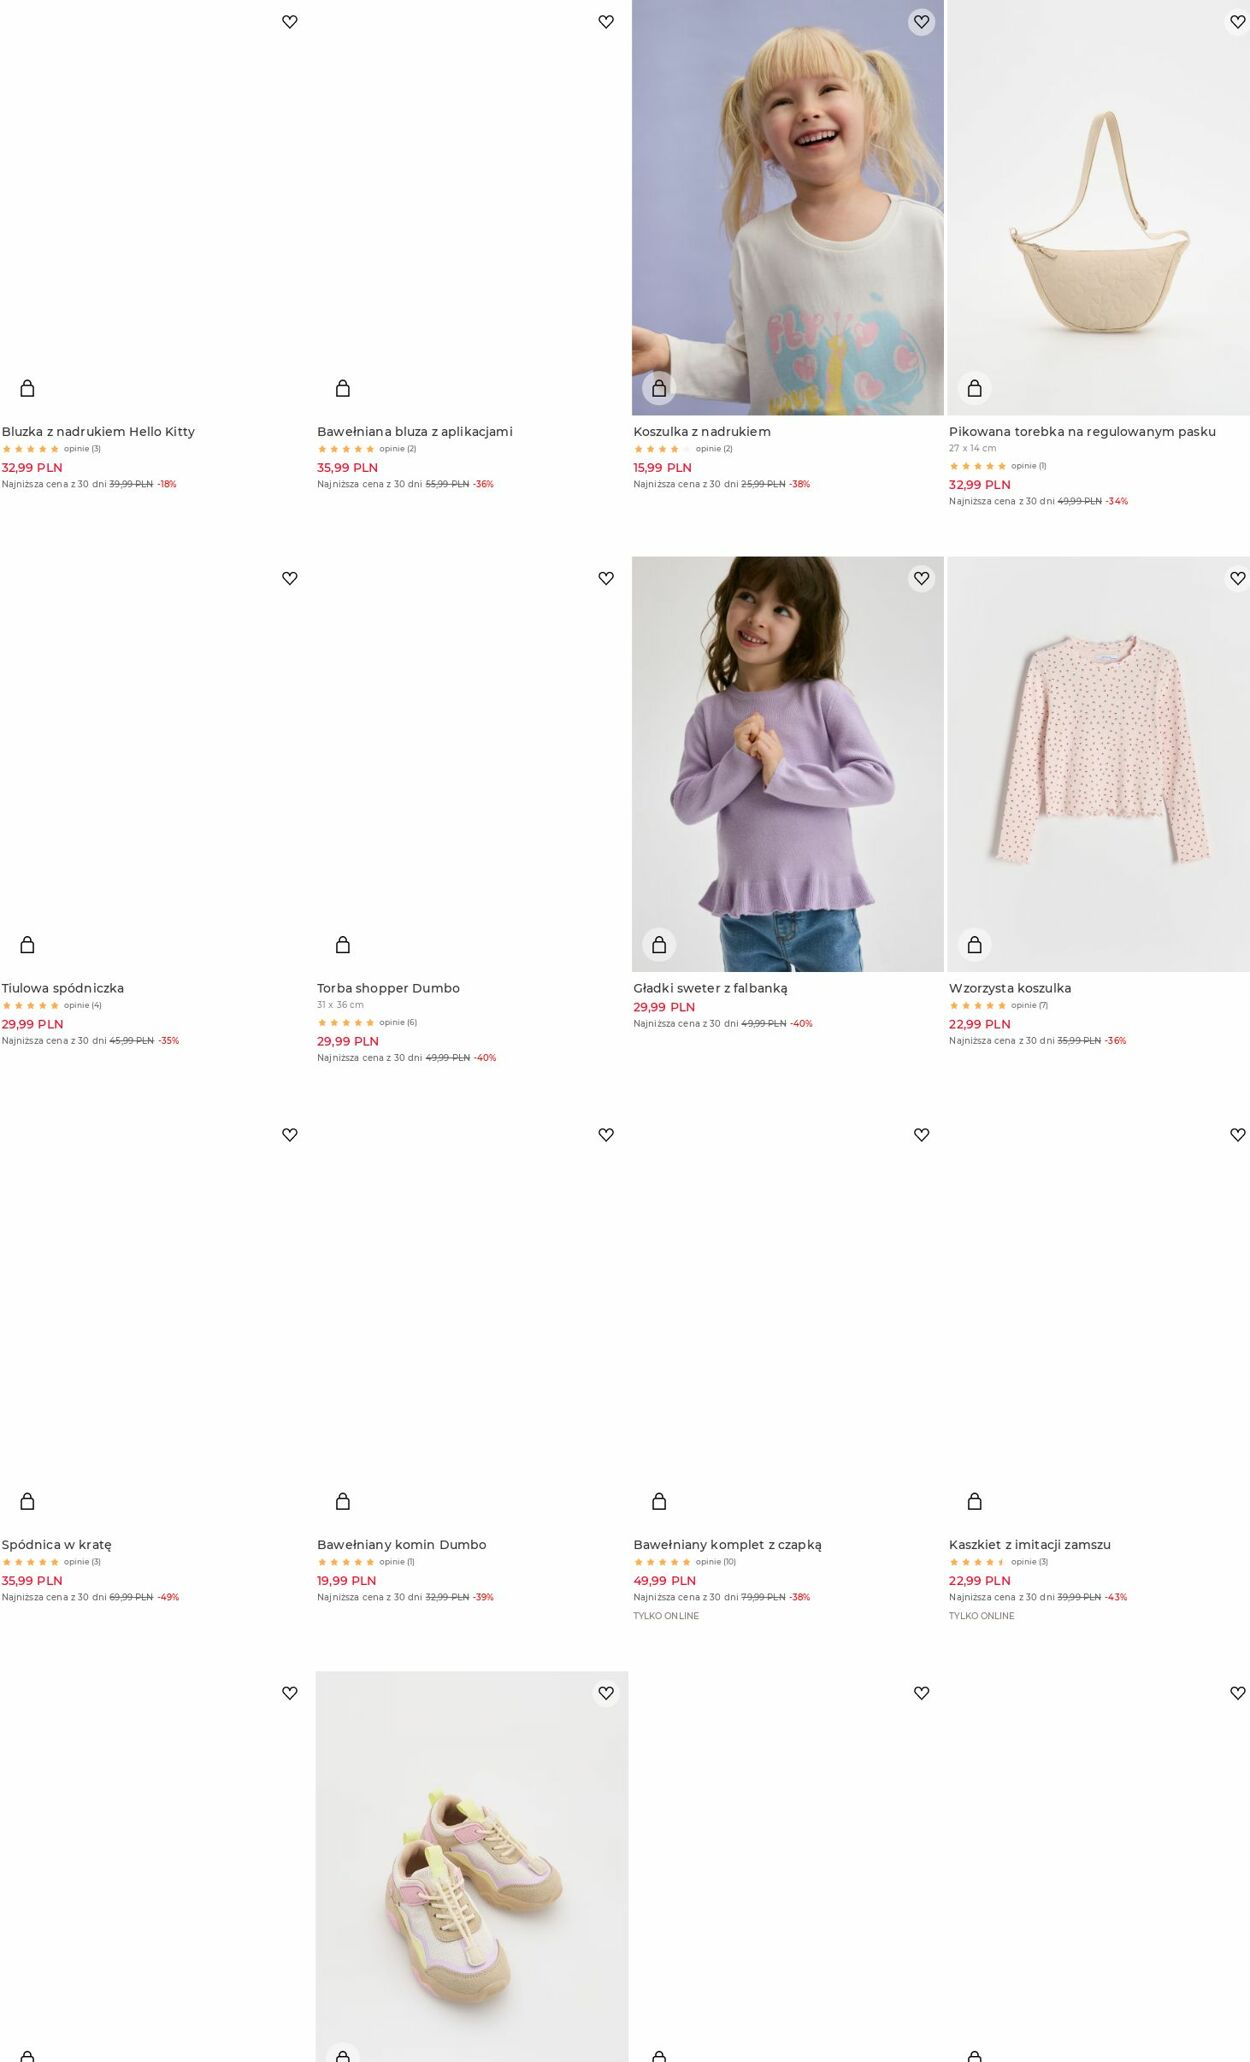Add Wzorzysta koszulka to favorites
The height and width of the screenshot is (2062, 1250).
coord(1237,578)
